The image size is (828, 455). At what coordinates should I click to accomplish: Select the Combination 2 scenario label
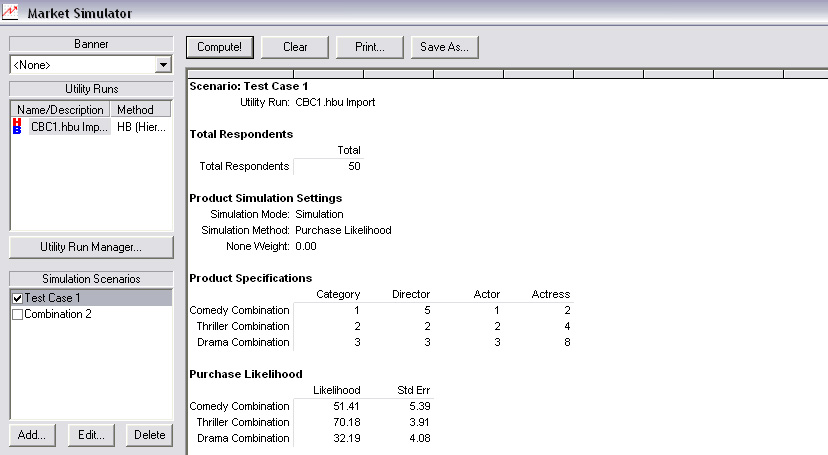[x=58, y=314]
